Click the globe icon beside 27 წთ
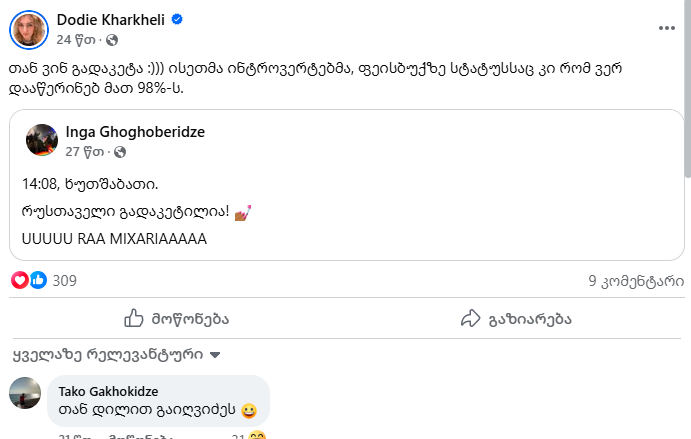The width and height of the screenshot is (691, 439). tap(122, 152)
